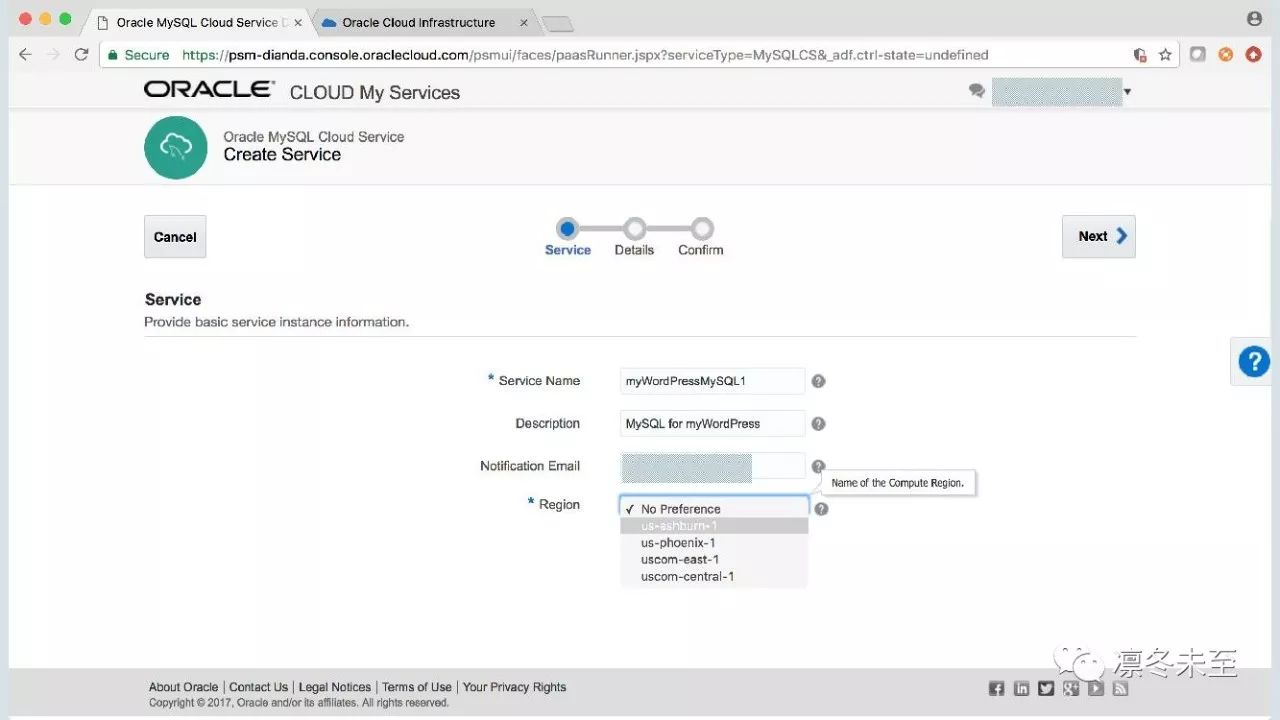
Task: Go forward with the browser forward arrow
Action: [54, 54]
